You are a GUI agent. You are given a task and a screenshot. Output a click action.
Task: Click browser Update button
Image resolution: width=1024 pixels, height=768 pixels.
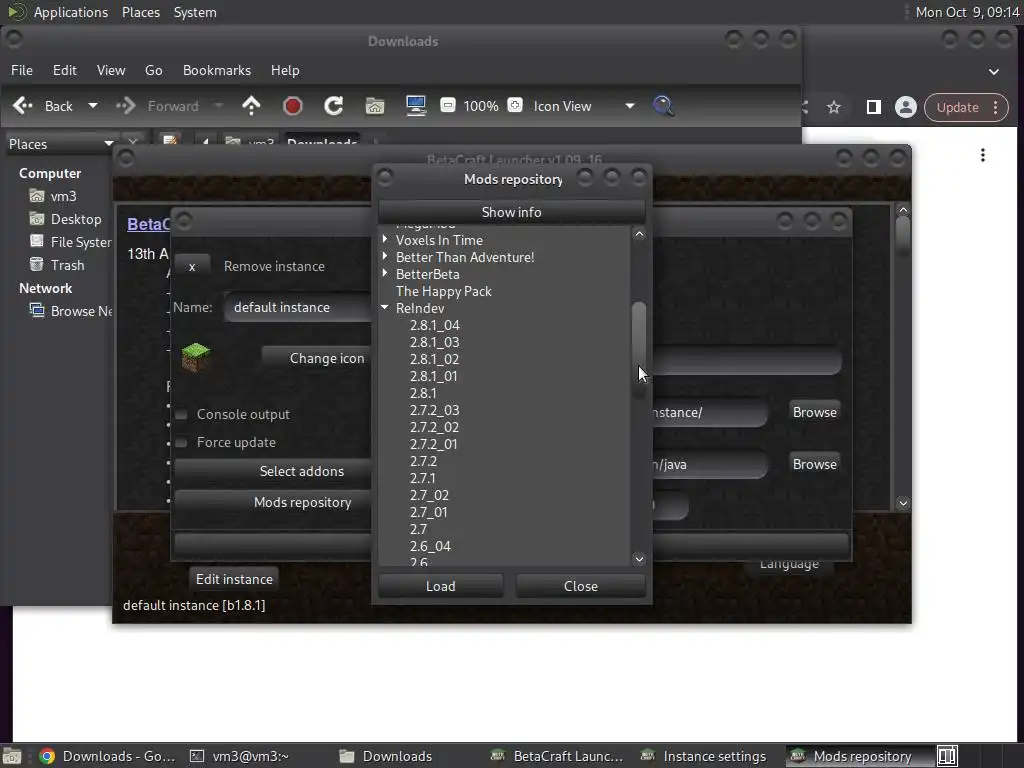click(x=958, y=107)
